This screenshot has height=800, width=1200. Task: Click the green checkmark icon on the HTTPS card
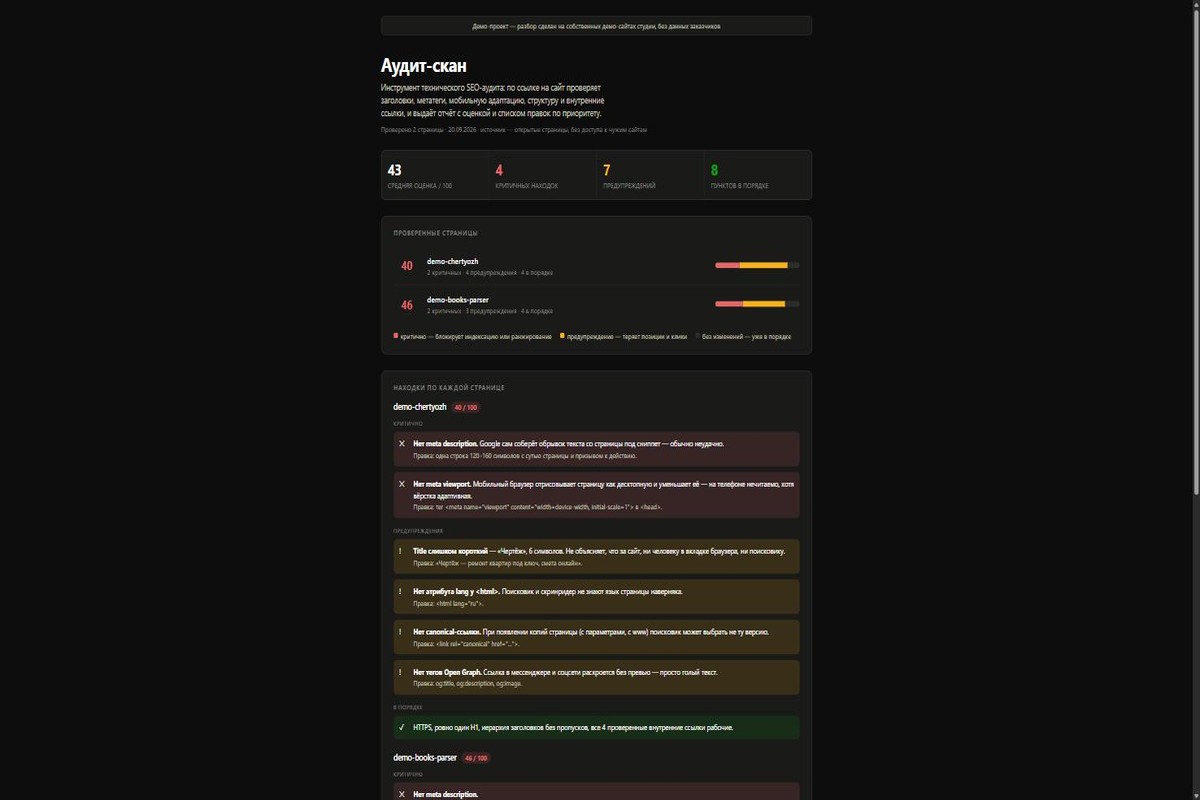(x=402, y=727)
